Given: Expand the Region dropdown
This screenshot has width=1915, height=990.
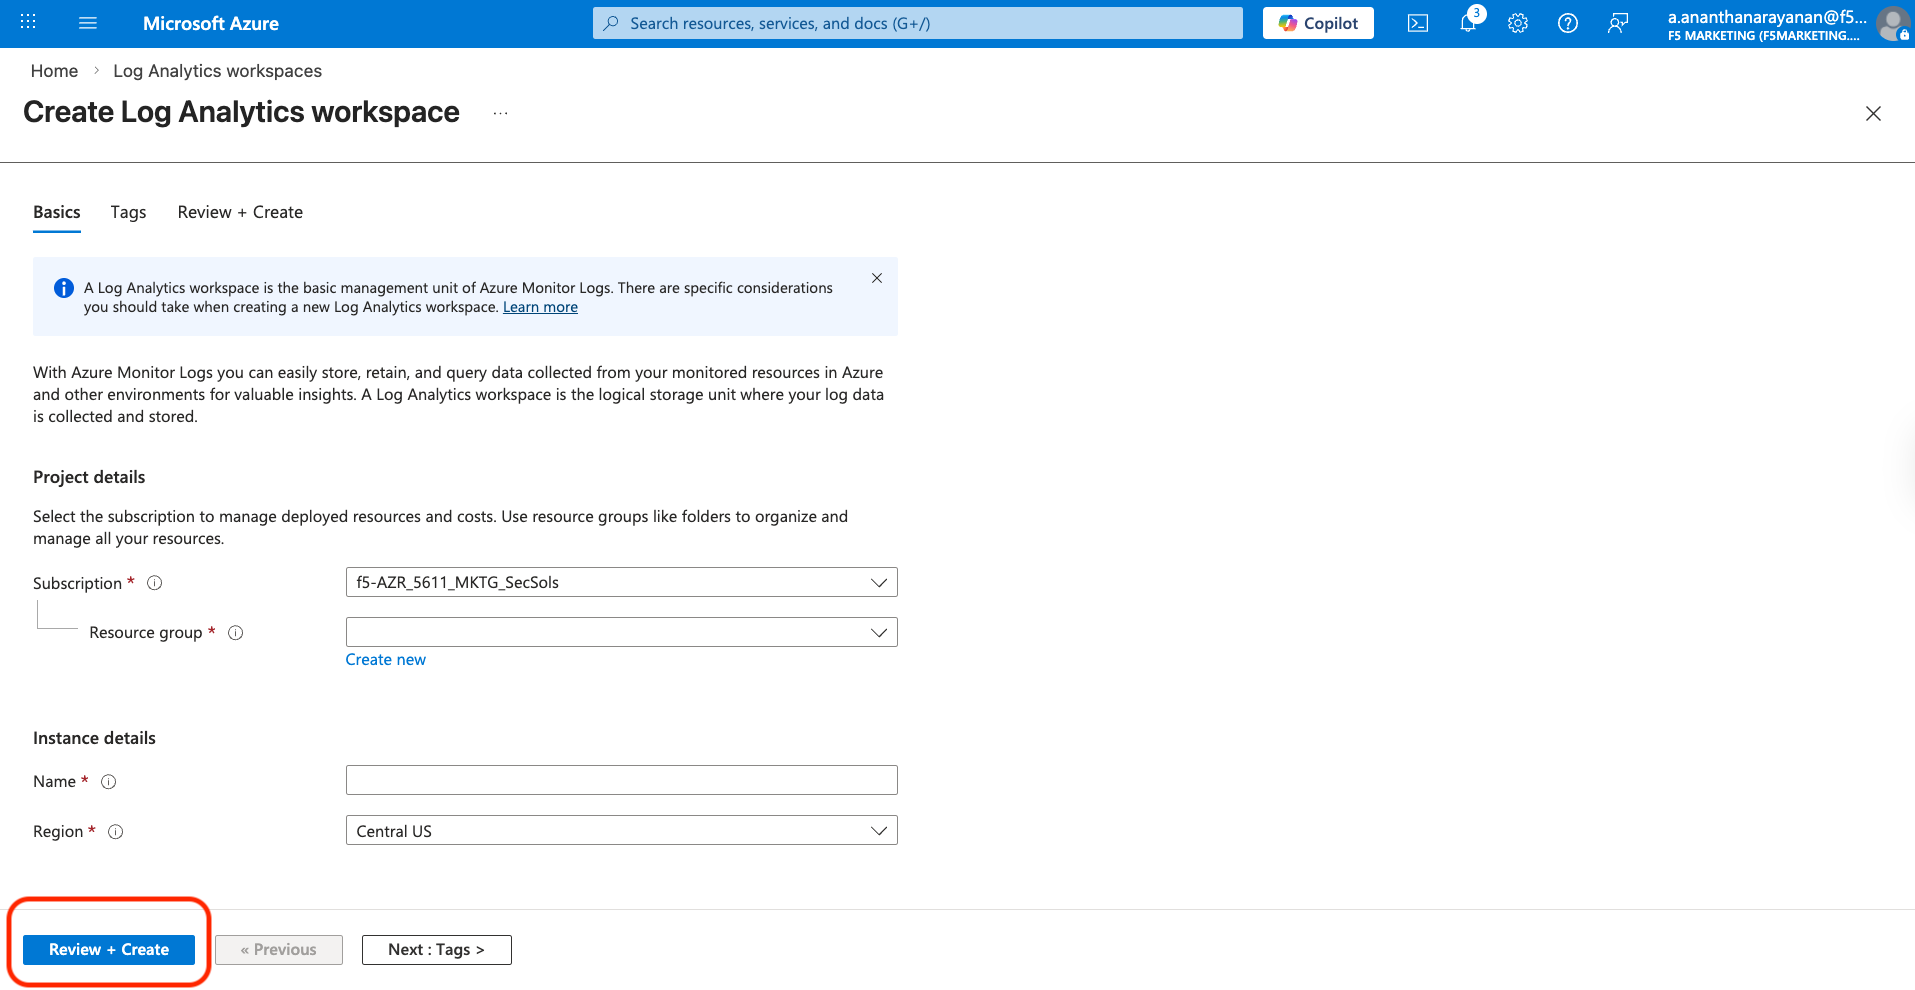Looking at the screenshot, I should coord(621,831).
